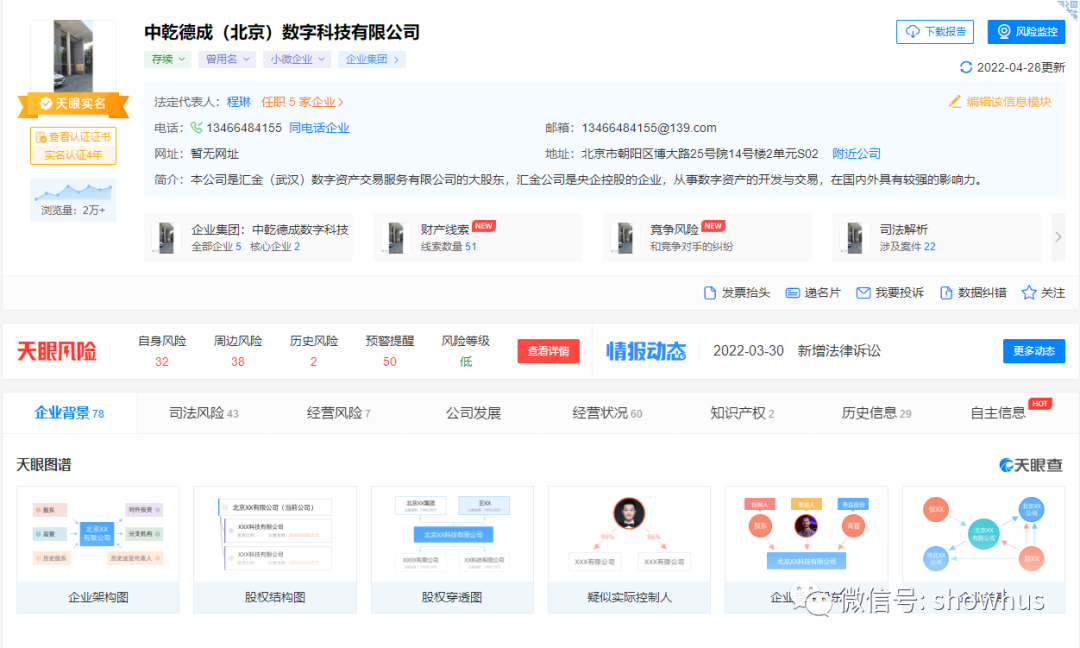The height and width of the screenshot is (648, 1080).
Task: Open the 财产线索 card with 51 clues
Action: (x=478, y=237)
